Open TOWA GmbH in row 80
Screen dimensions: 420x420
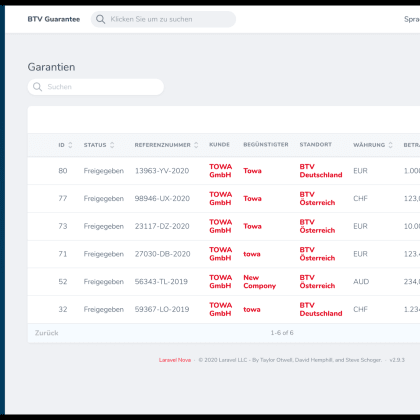pyautogui.click(x=220, y=171)
